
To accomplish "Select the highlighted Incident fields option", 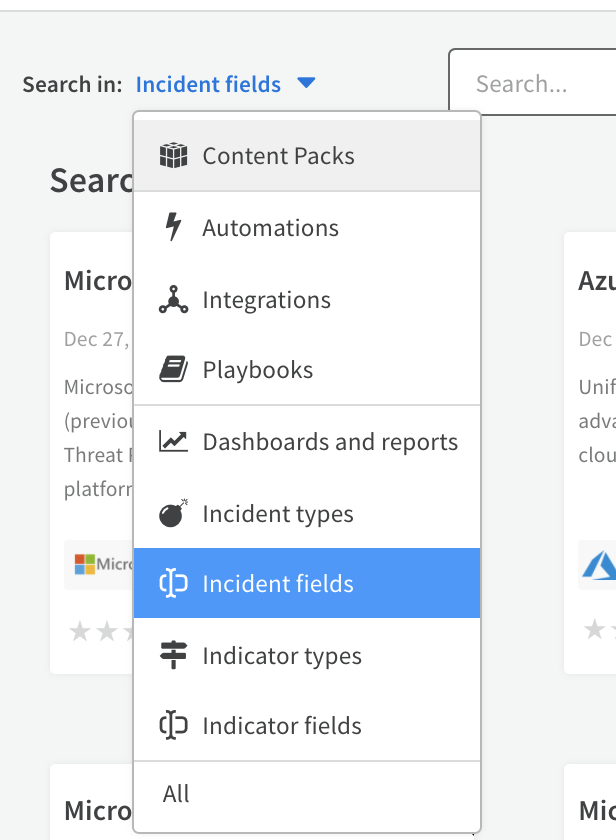I will pos(278,584).
